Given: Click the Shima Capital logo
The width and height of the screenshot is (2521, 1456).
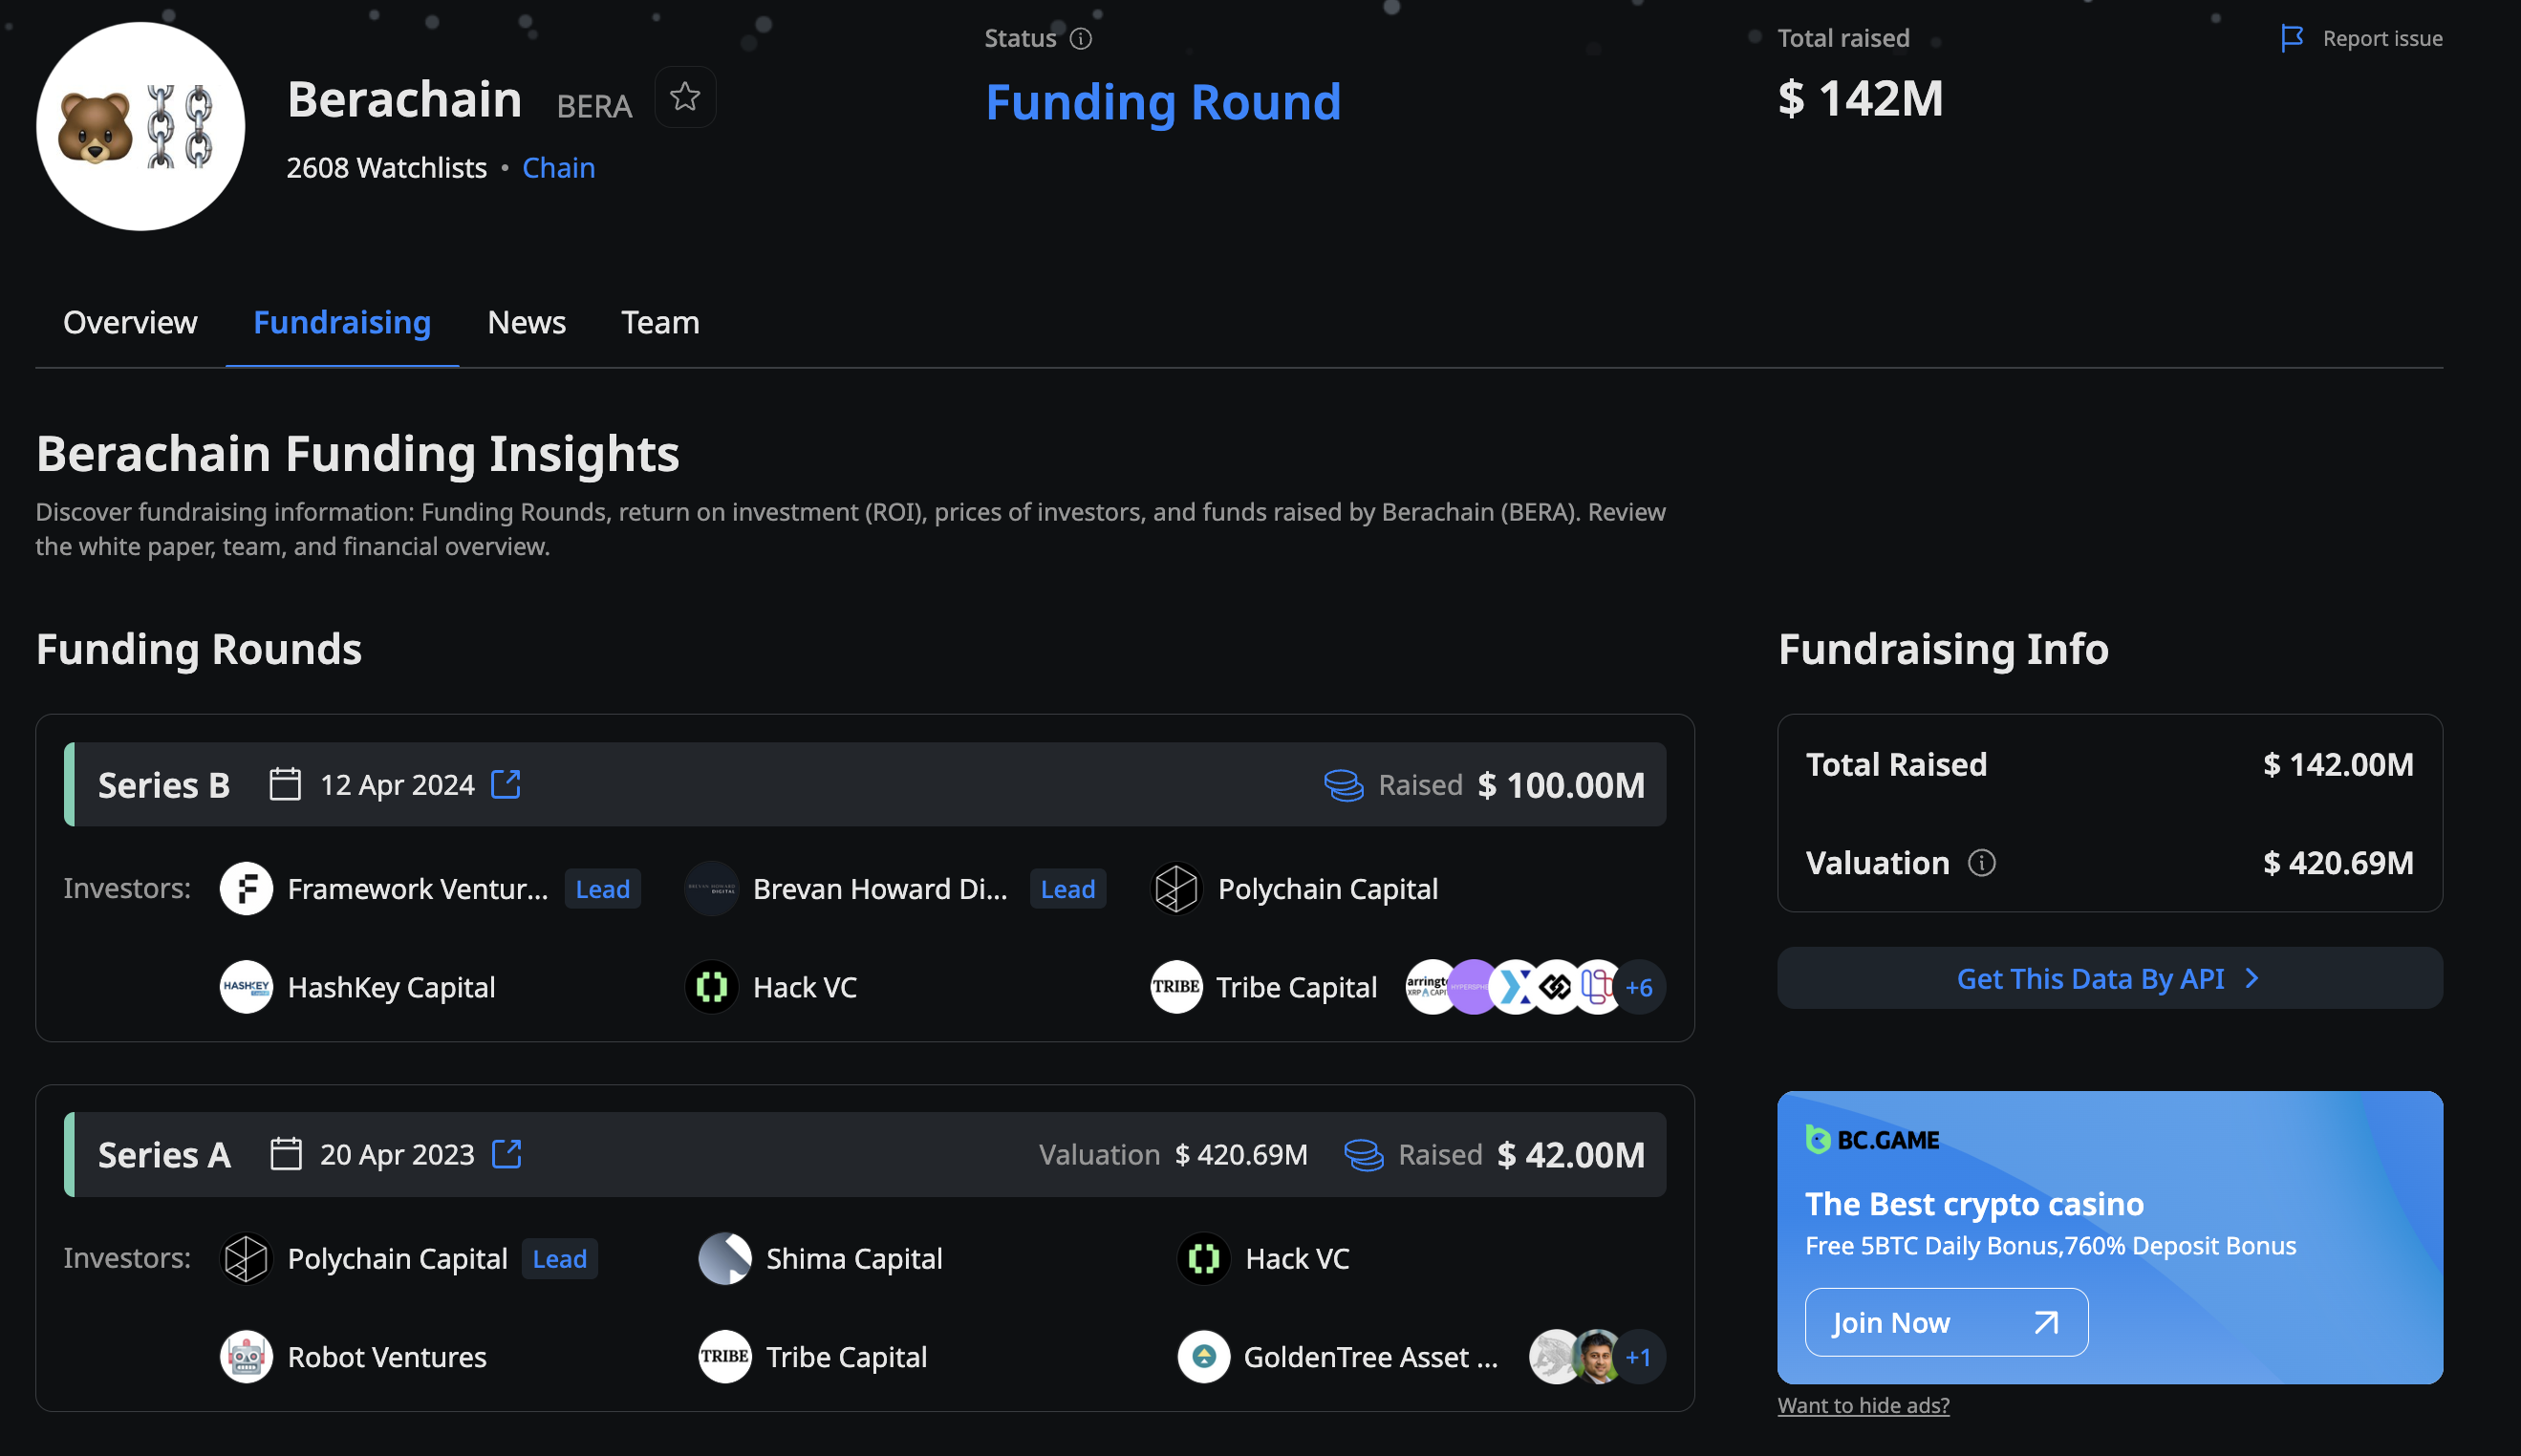Looking at the screenshot, I should point(724,1258).
